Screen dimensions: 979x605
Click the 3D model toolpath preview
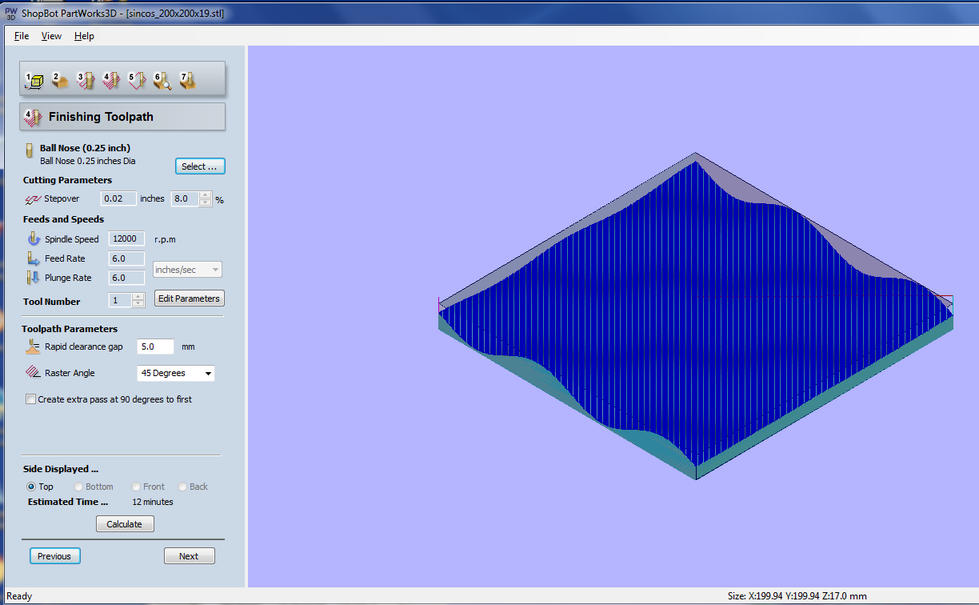pyautogui.click(x=696, y=316)
